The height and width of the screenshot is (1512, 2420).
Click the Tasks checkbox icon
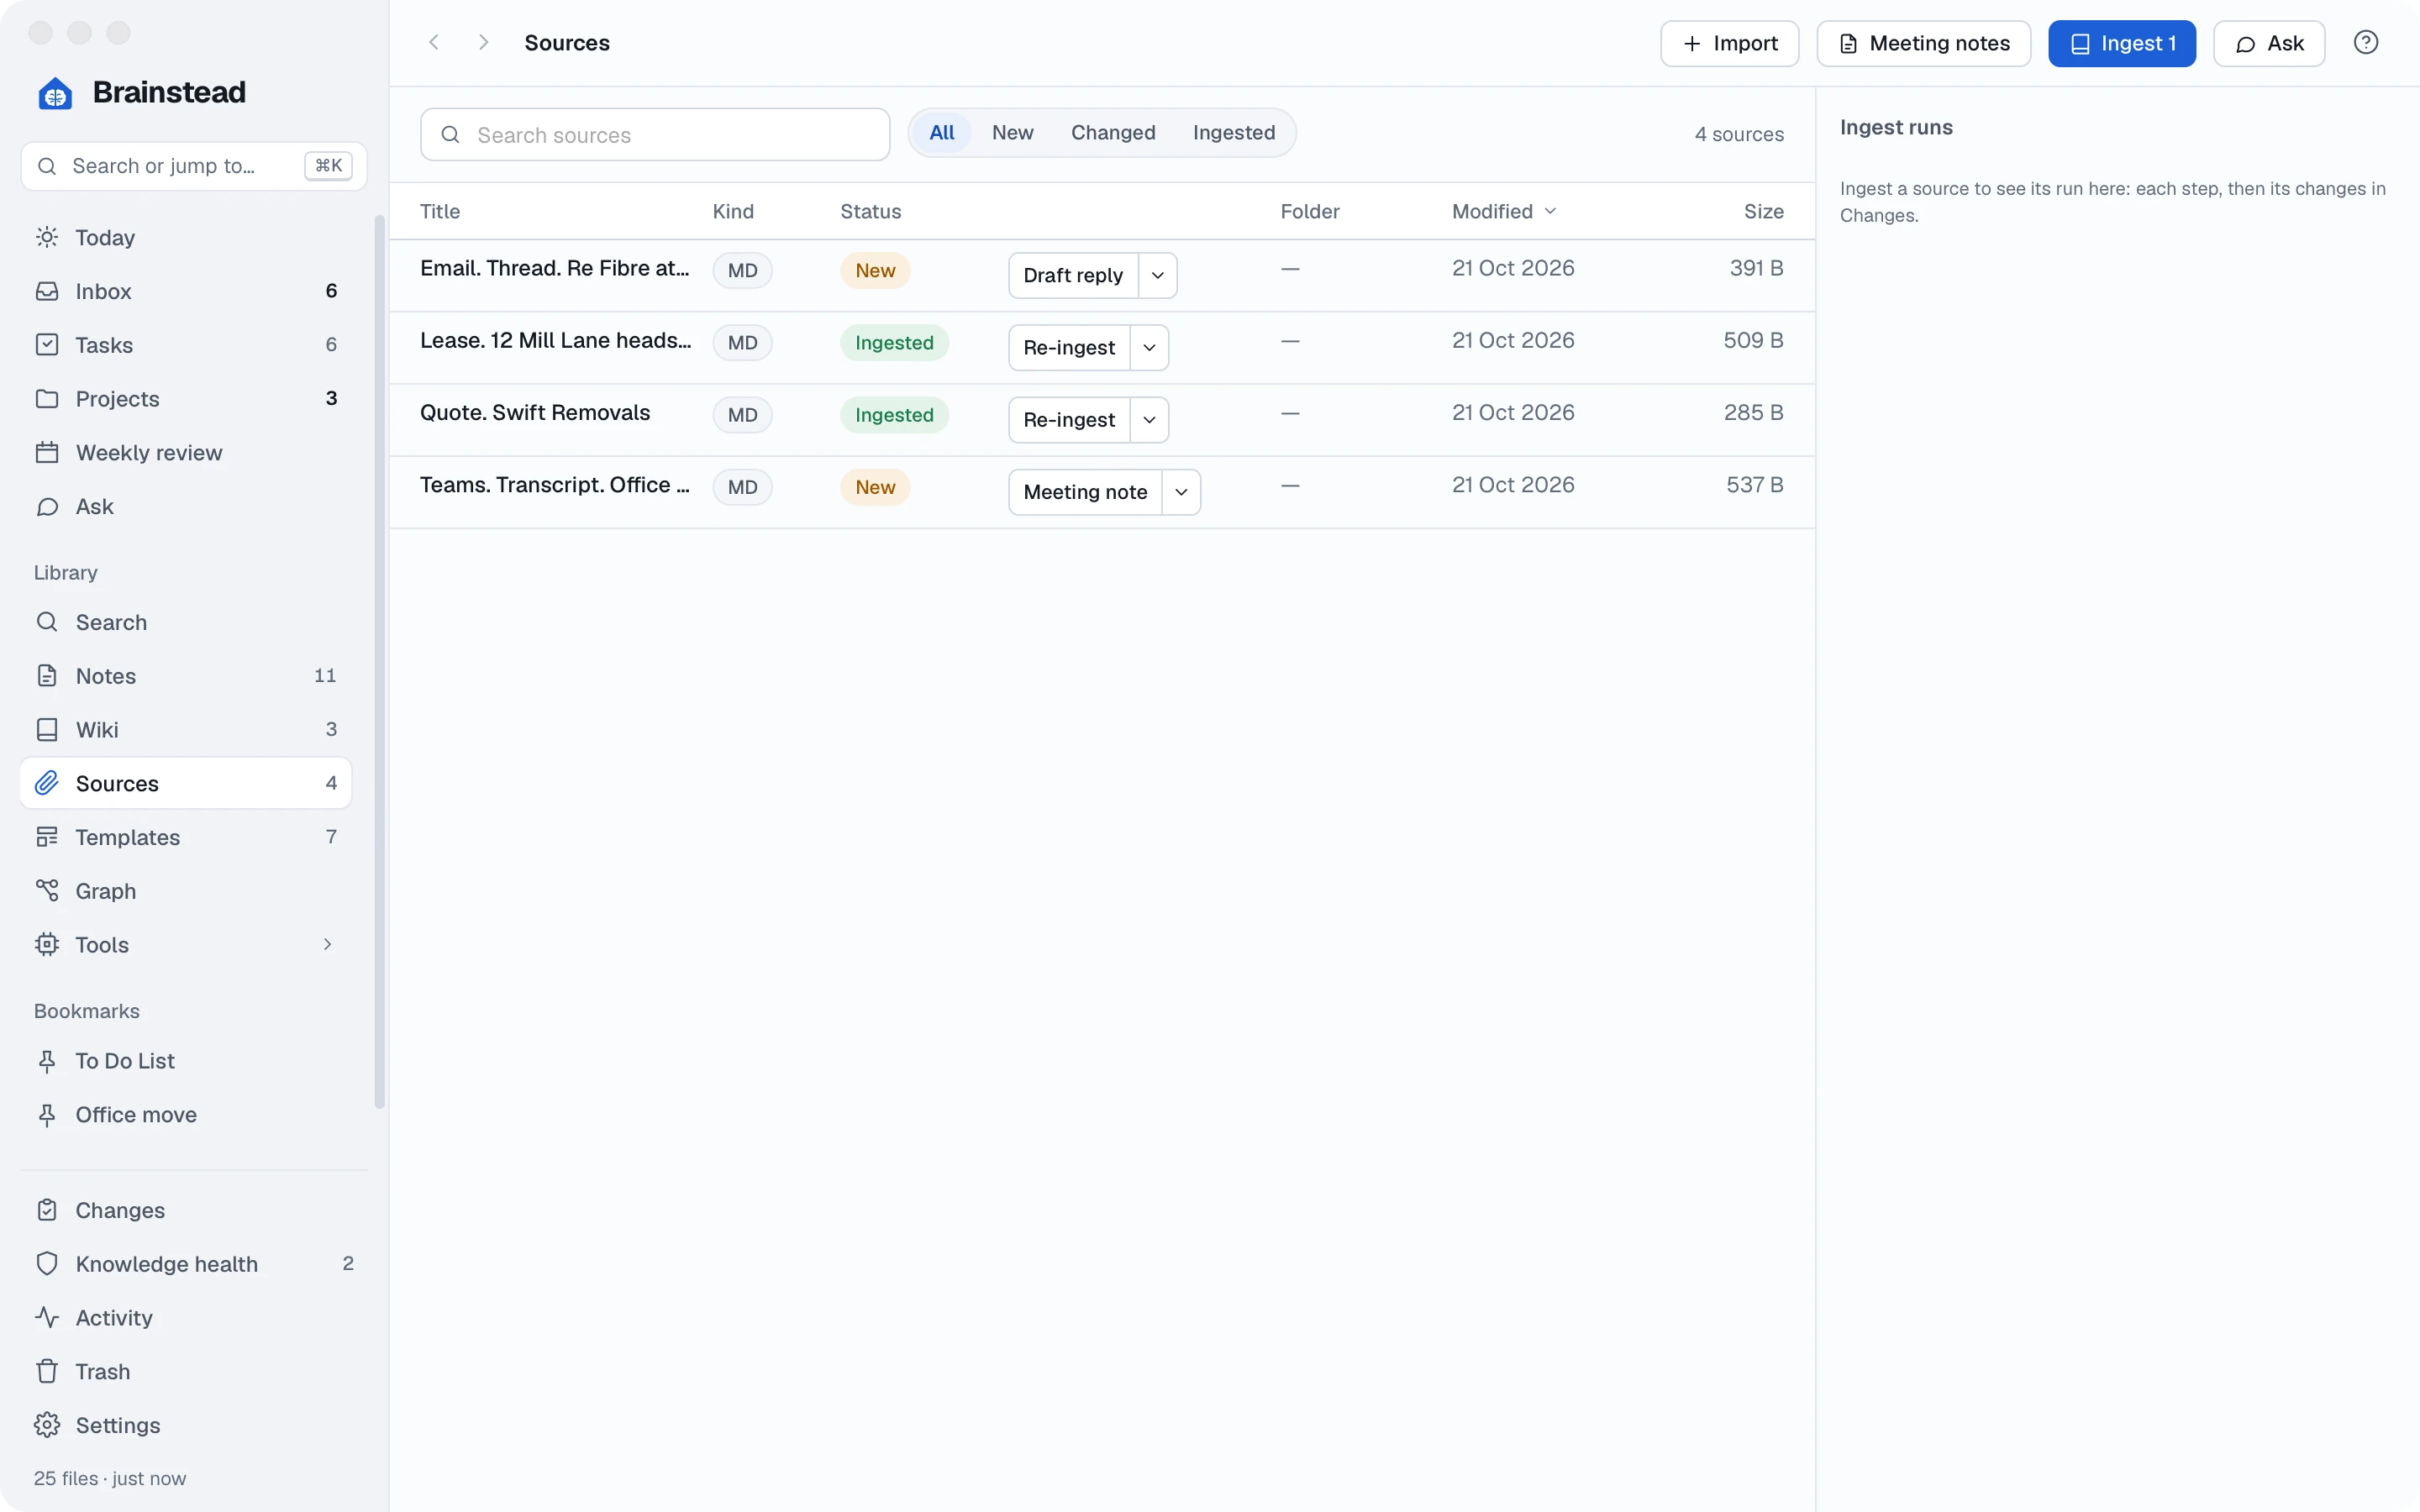(x=47, y=345)
